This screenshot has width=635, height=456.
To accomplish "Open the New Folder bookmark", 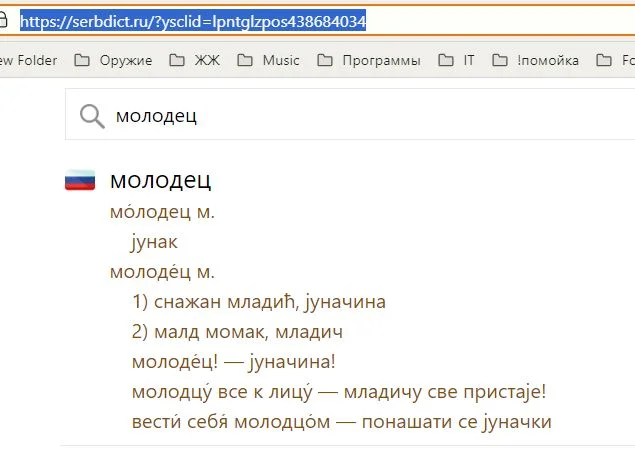I will pyautogui.click(x=28, y=60).
